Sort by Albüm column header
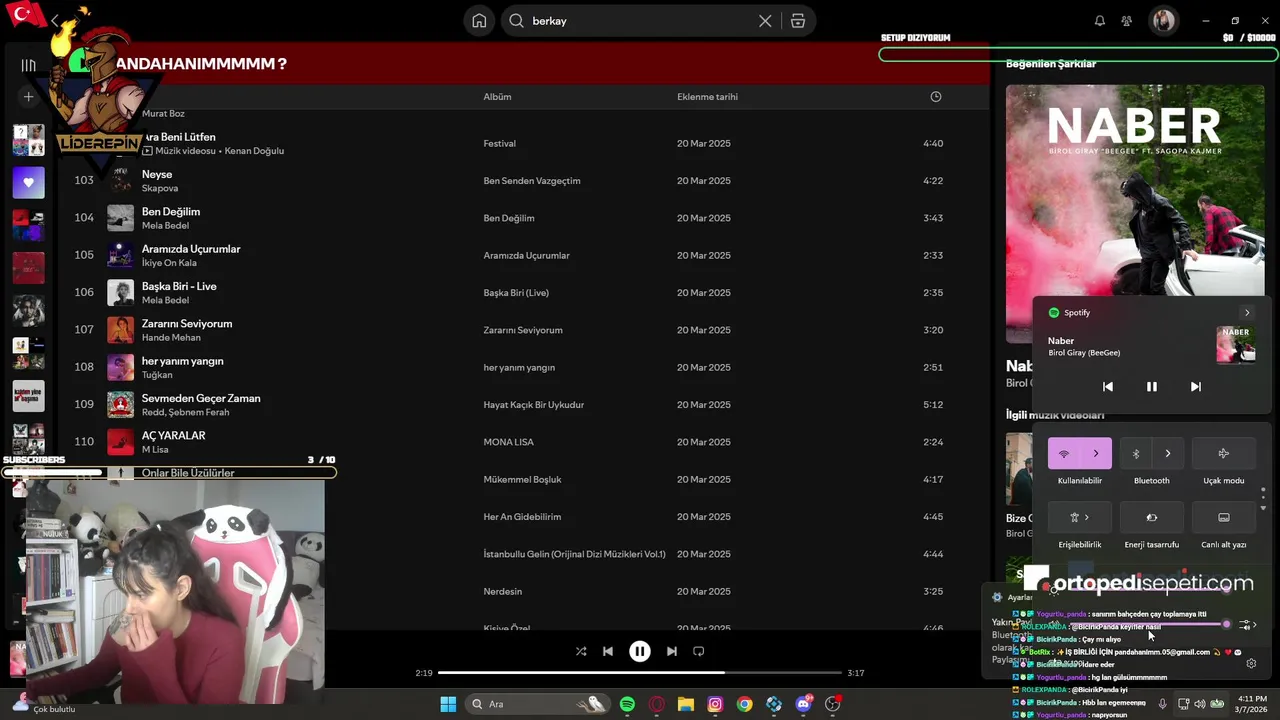 pyautogui.click(x=497, y=97)
